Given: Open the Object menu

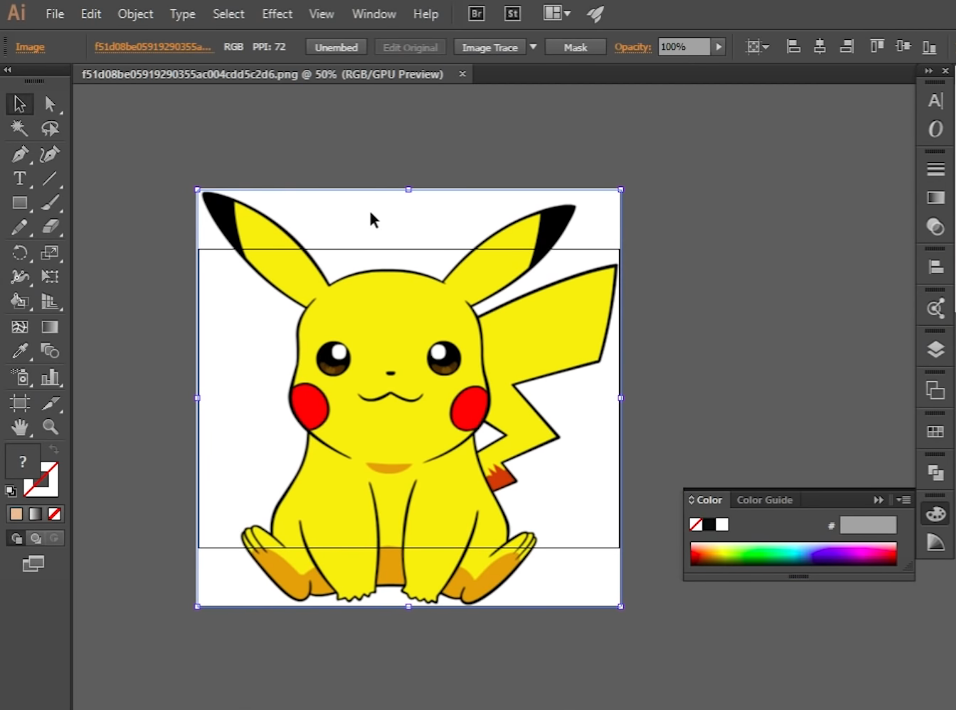Looking at the screenshot, I should tap(135, 13).
